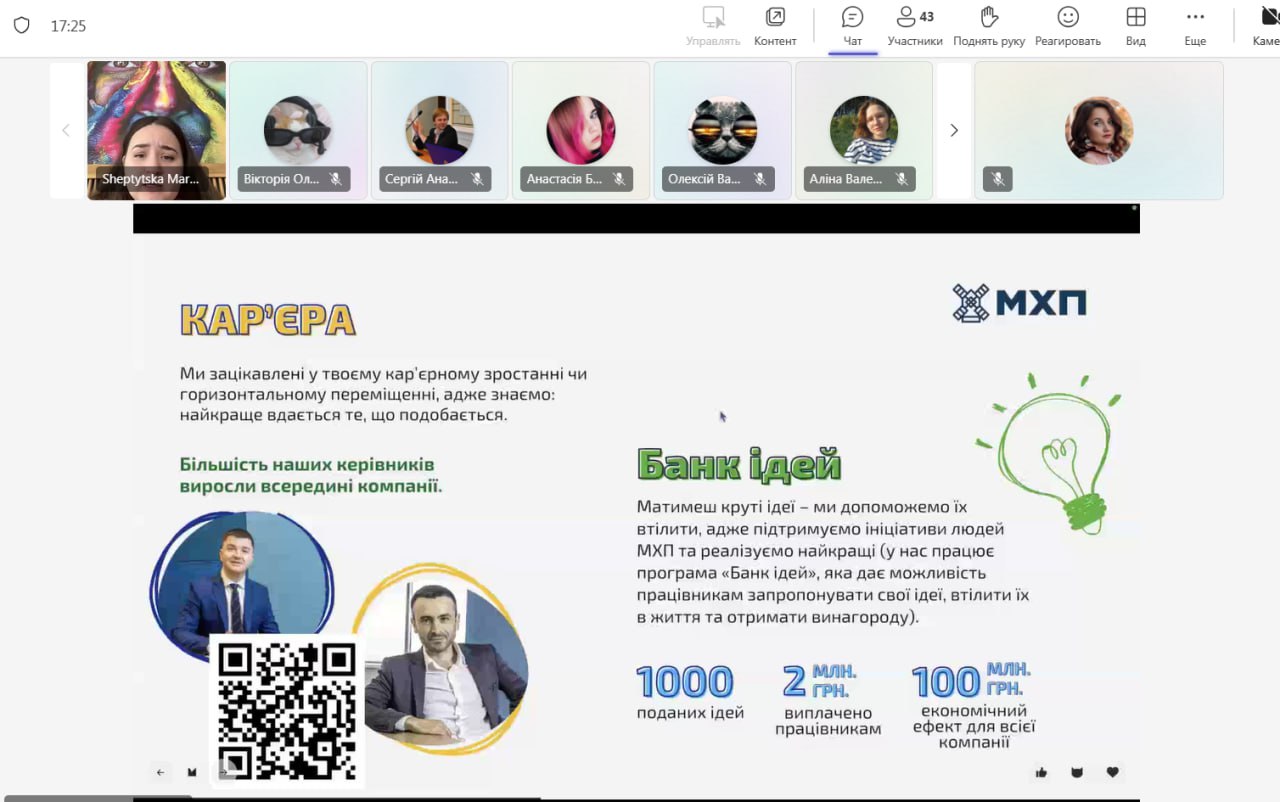Click the 1000 поданих ідей figure

[x=689, y=691]
